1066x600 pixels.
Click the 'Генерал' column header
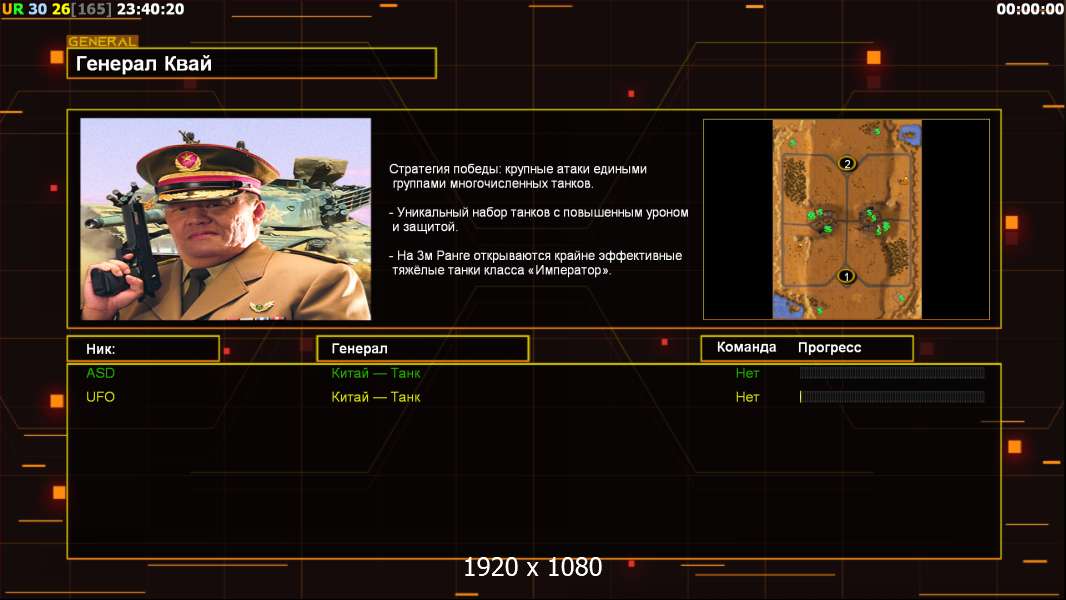(x=423, y=349)
